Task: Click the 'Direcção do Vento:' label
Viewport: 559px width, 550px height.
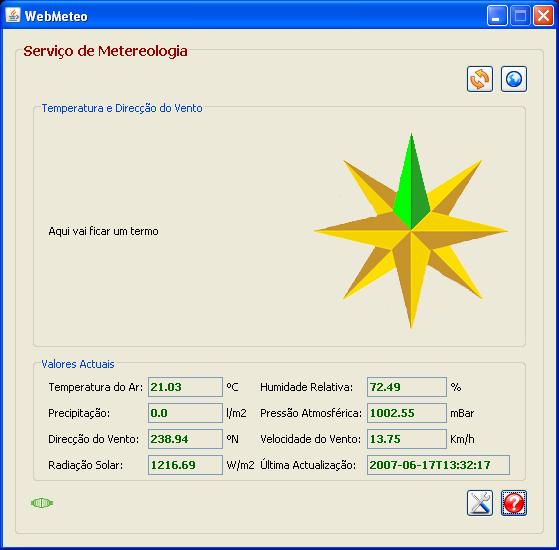Action: tap(94, 439)
